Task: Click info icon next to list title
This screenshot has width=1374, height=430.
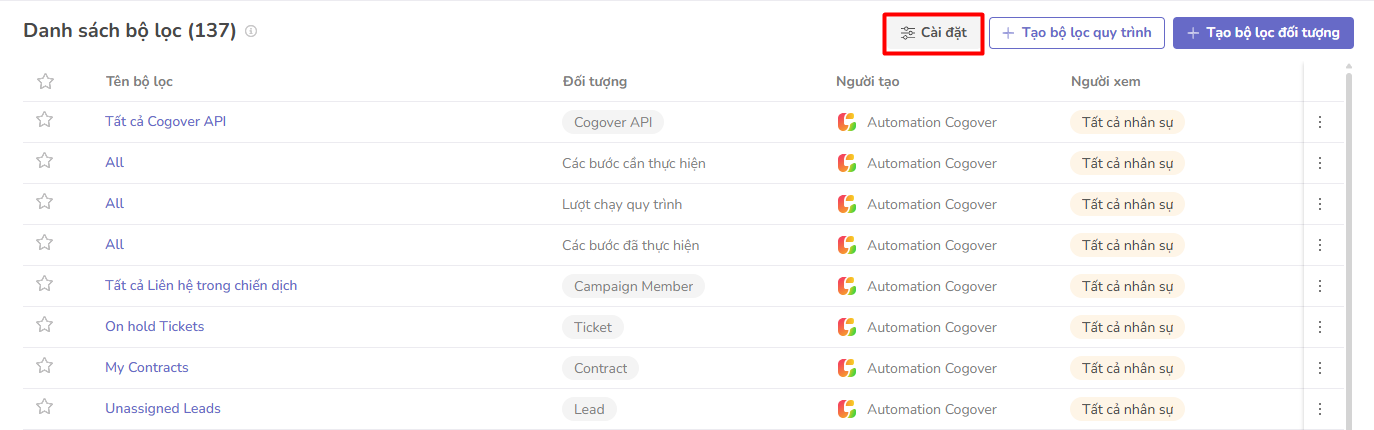Action: pos(251,31)
